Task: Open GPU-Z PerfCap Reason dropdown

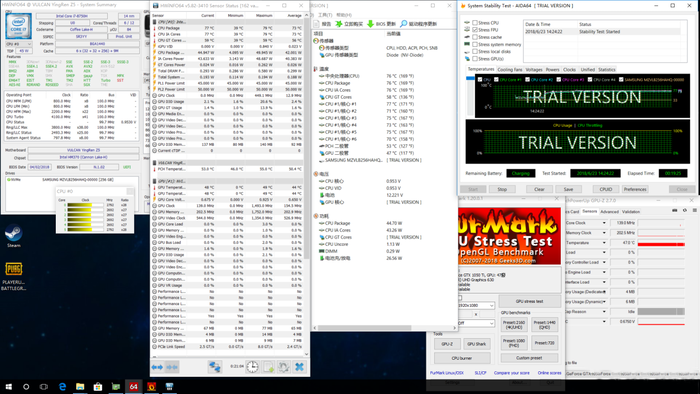Action: point(604,311)
